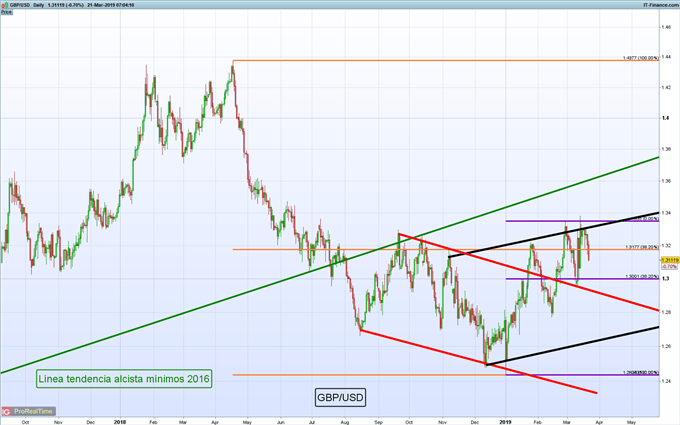Click the -0.70% change tag on price axis
Image resolution: width=680 pixels, height=425 pixels.
669,266
